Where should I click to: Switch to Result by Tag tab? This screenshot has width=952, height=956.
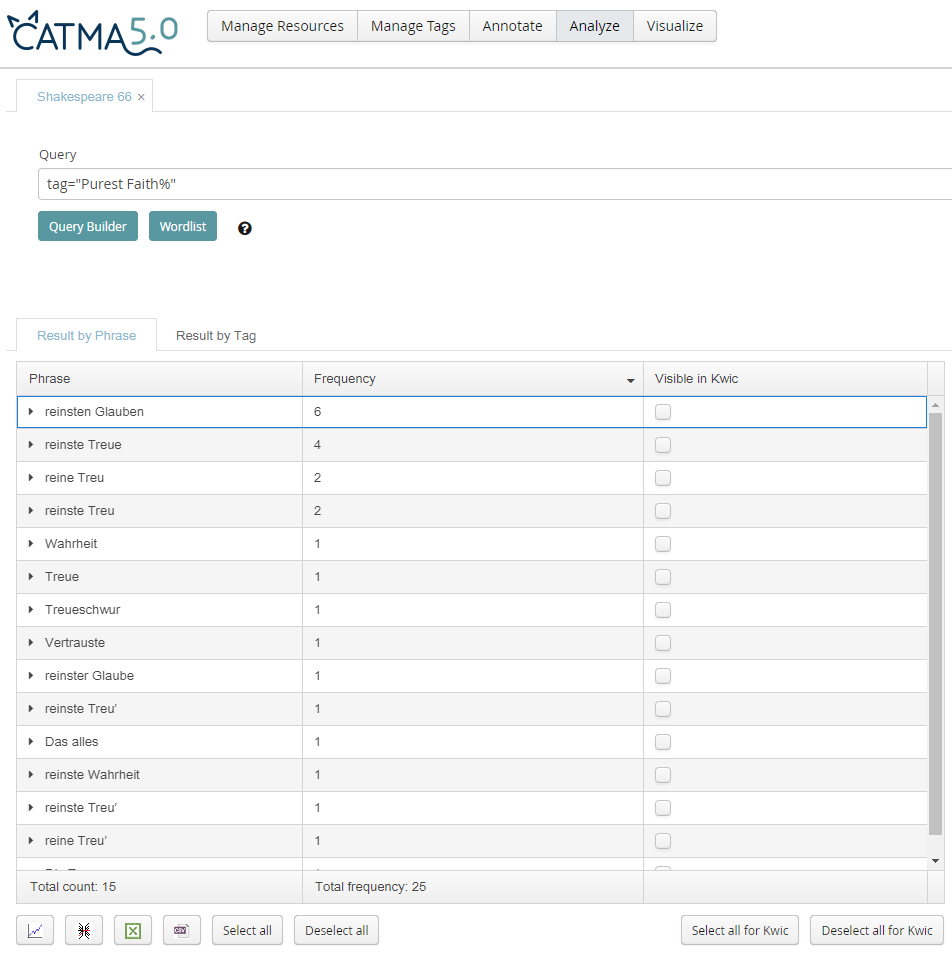[x=216, y=336]
